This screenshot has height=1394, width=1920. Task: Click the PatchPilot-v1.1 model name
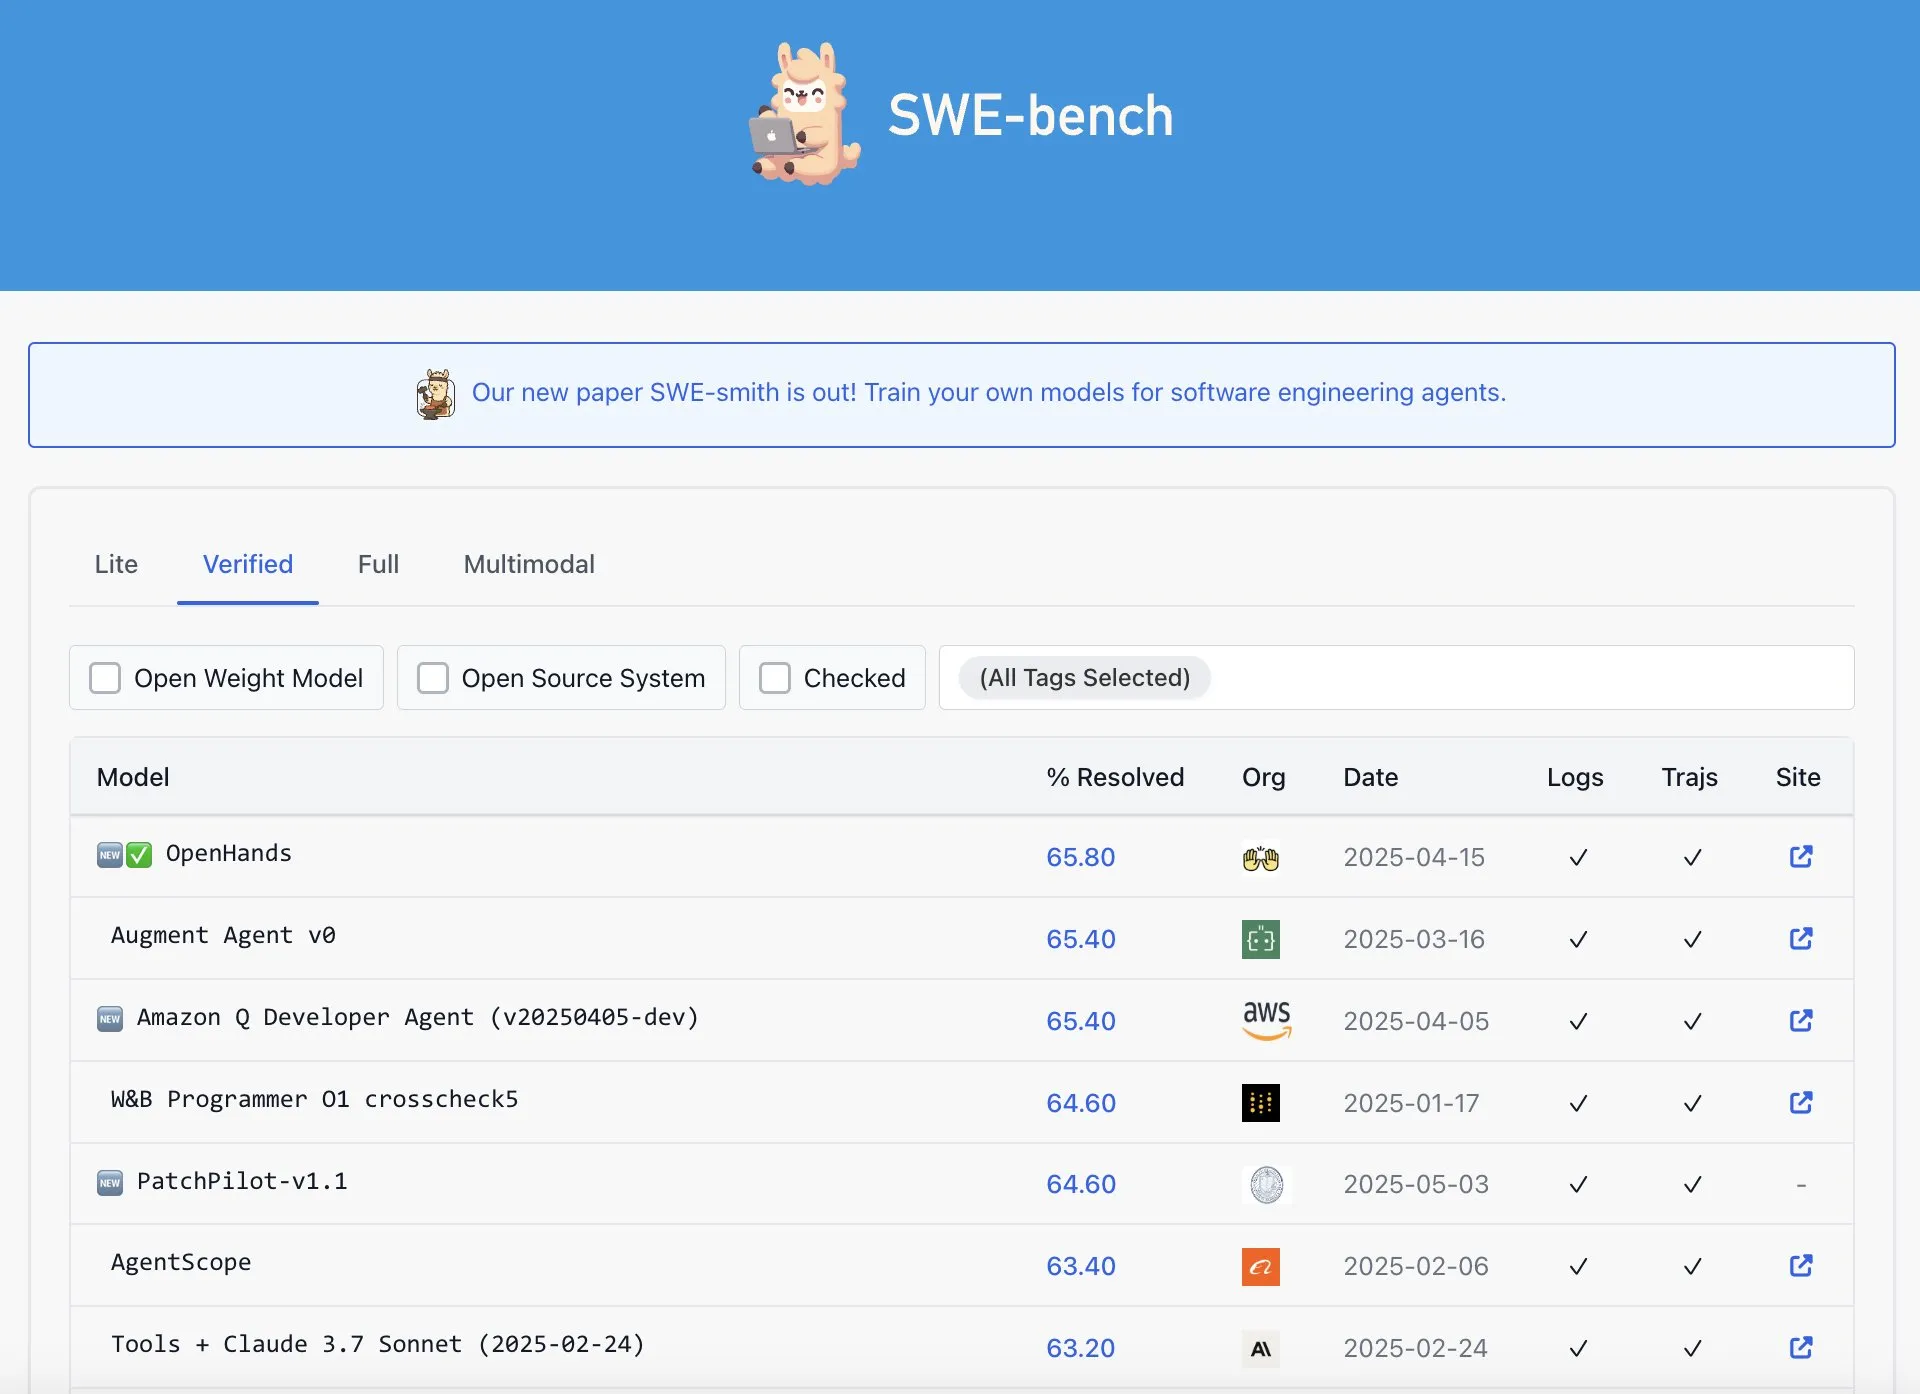[x=242, y=1182]
